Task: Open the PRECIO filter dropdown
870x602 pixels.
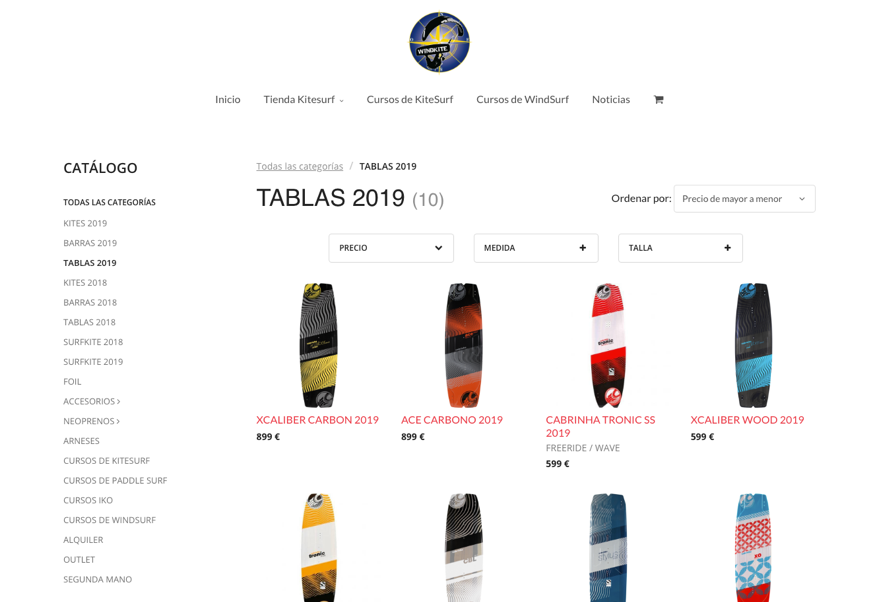Action: coord(391,248)
